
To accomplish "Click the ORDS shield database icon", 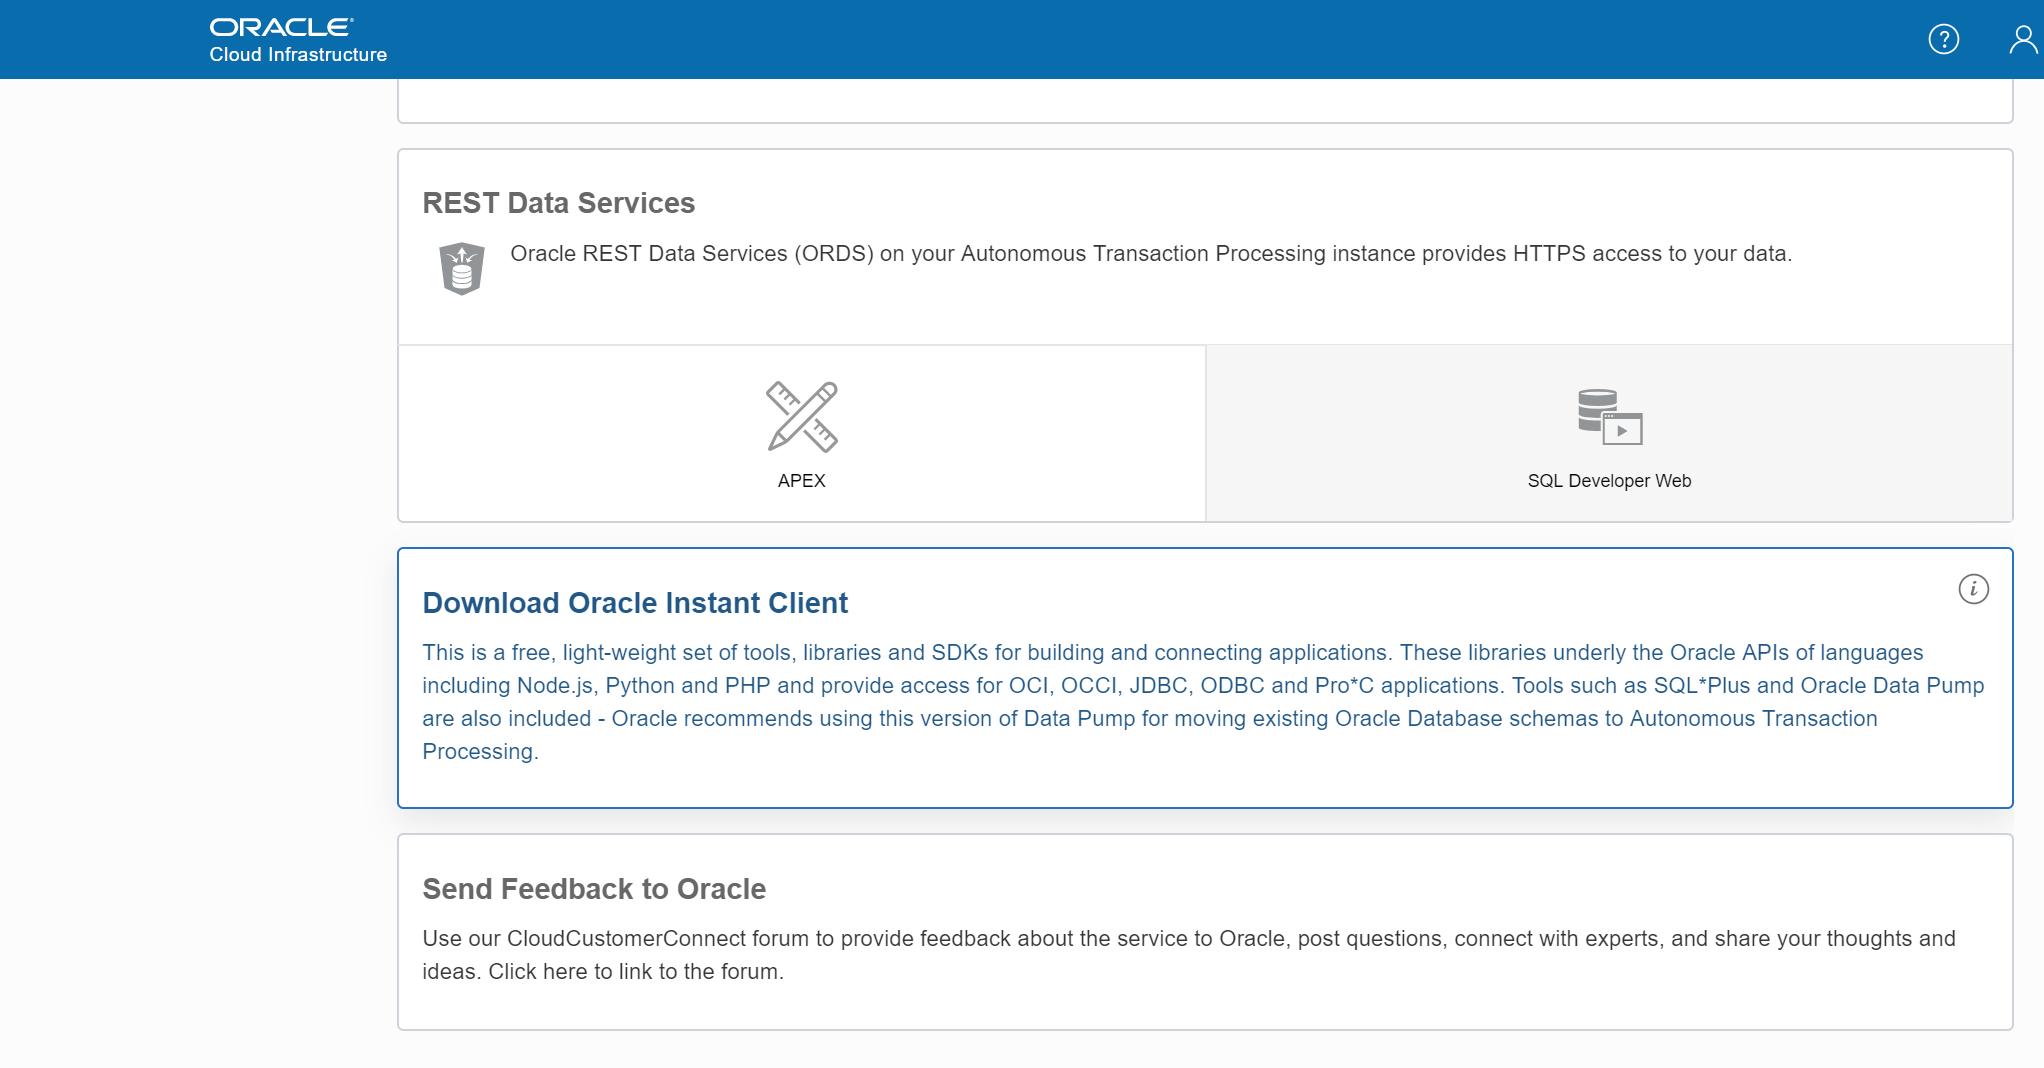I will click(x=462, y=268).
